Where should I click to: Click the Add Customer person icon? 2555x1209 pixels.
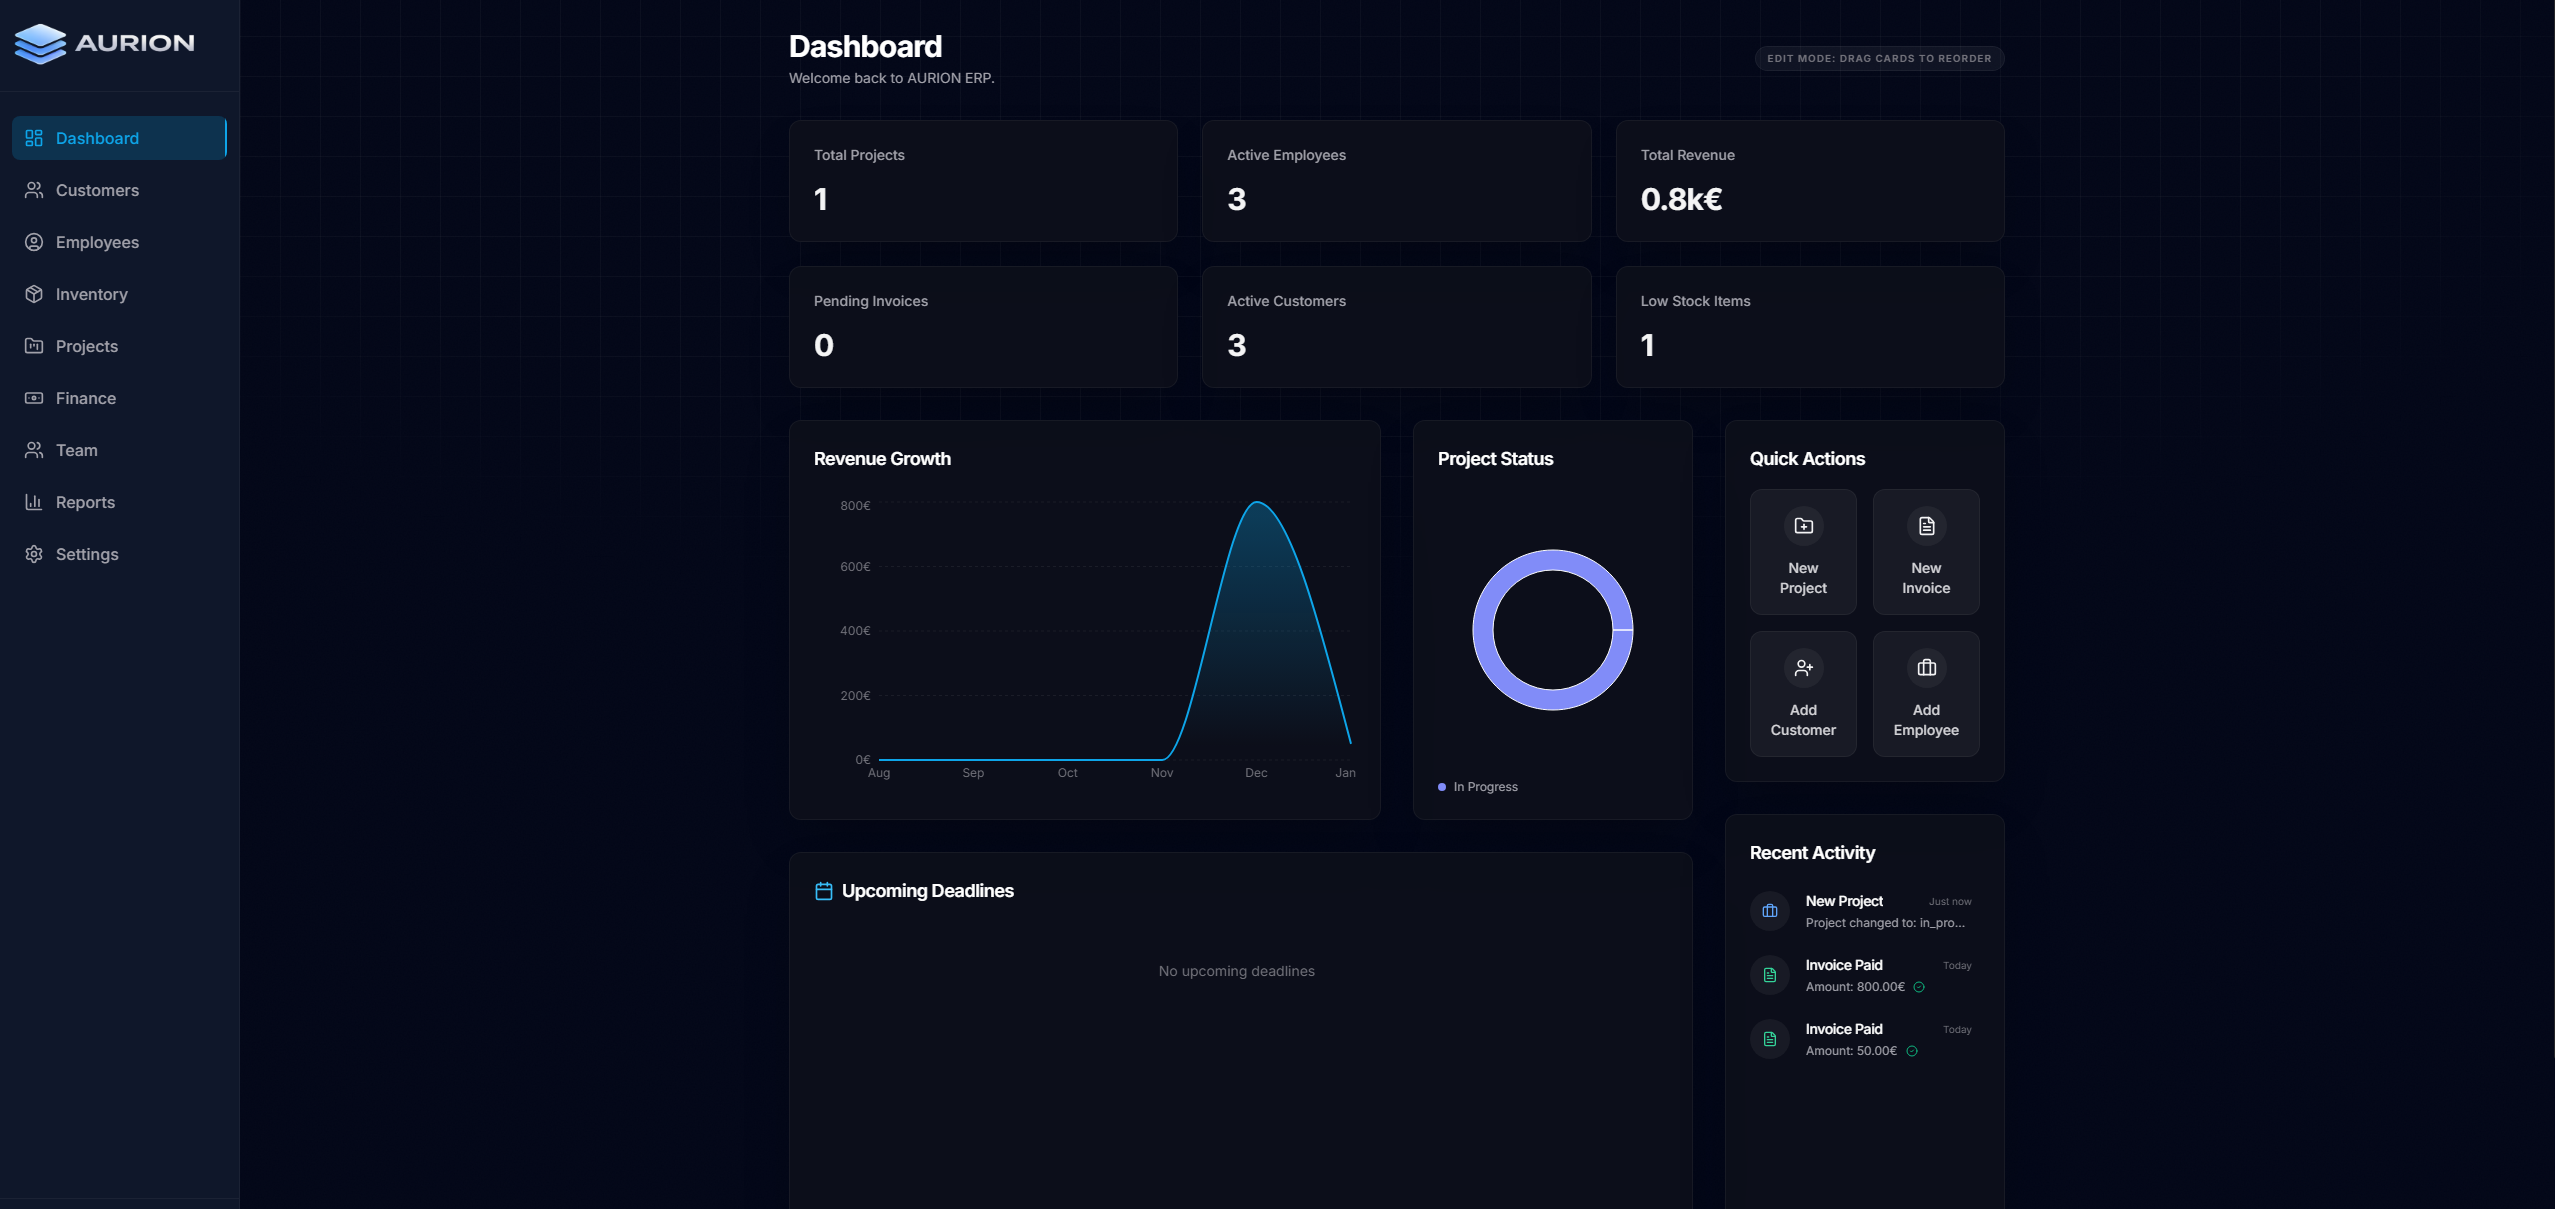click(1803, 668)
